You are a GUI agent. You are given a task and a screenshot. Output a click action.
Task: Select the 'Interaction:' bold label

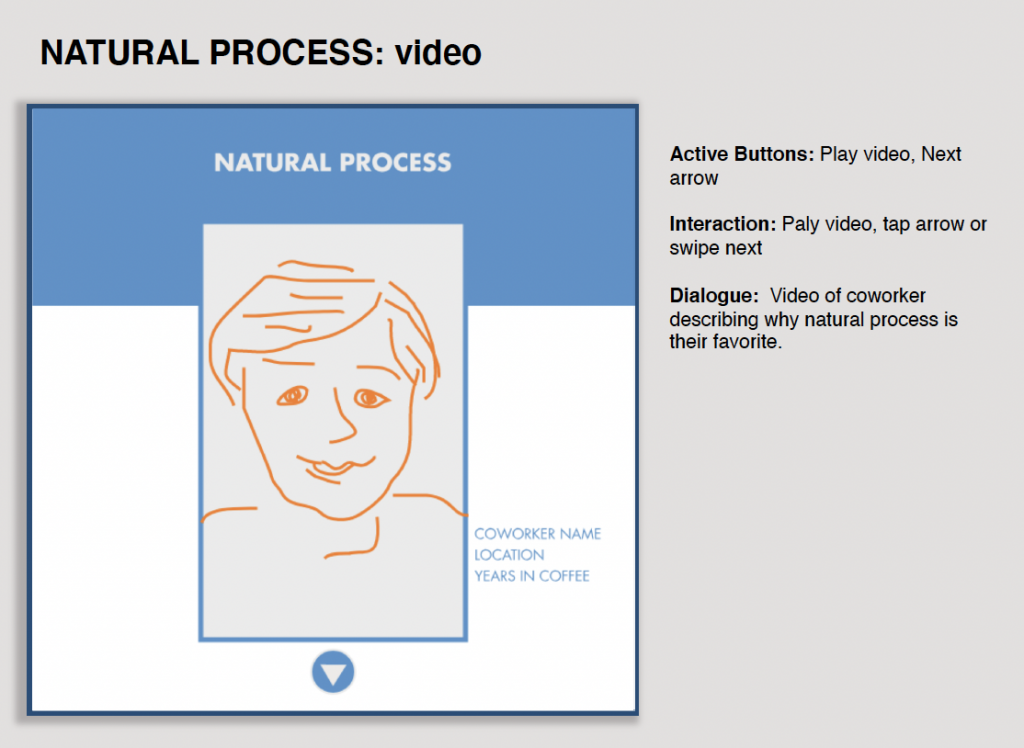coord(722,225)
